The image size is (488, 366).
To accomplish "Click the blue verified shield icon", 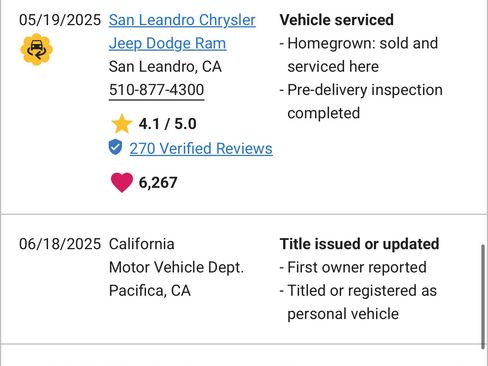I will (115, 147).
